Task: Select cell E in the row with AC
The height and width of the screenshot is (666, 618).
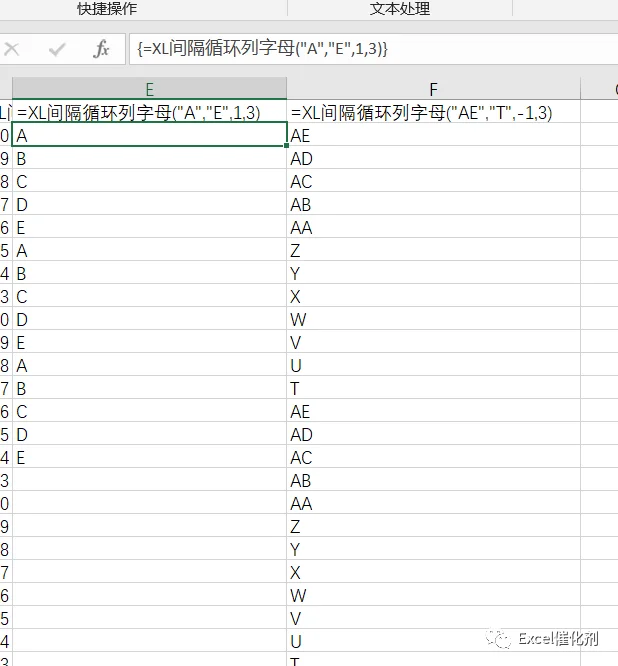Action: (x=150, y=457)
